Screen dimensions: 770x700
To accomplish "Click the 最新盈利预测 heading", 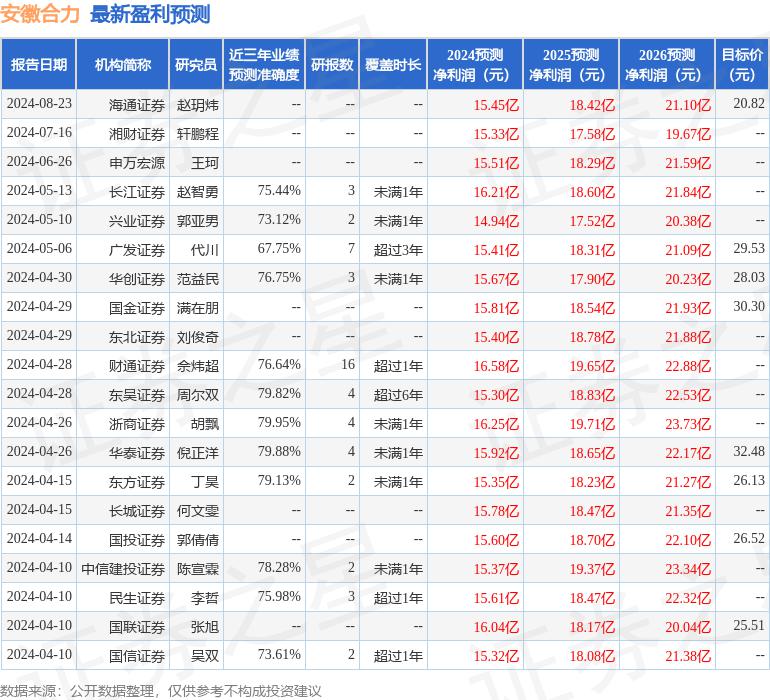I will (x=150, y=14).
